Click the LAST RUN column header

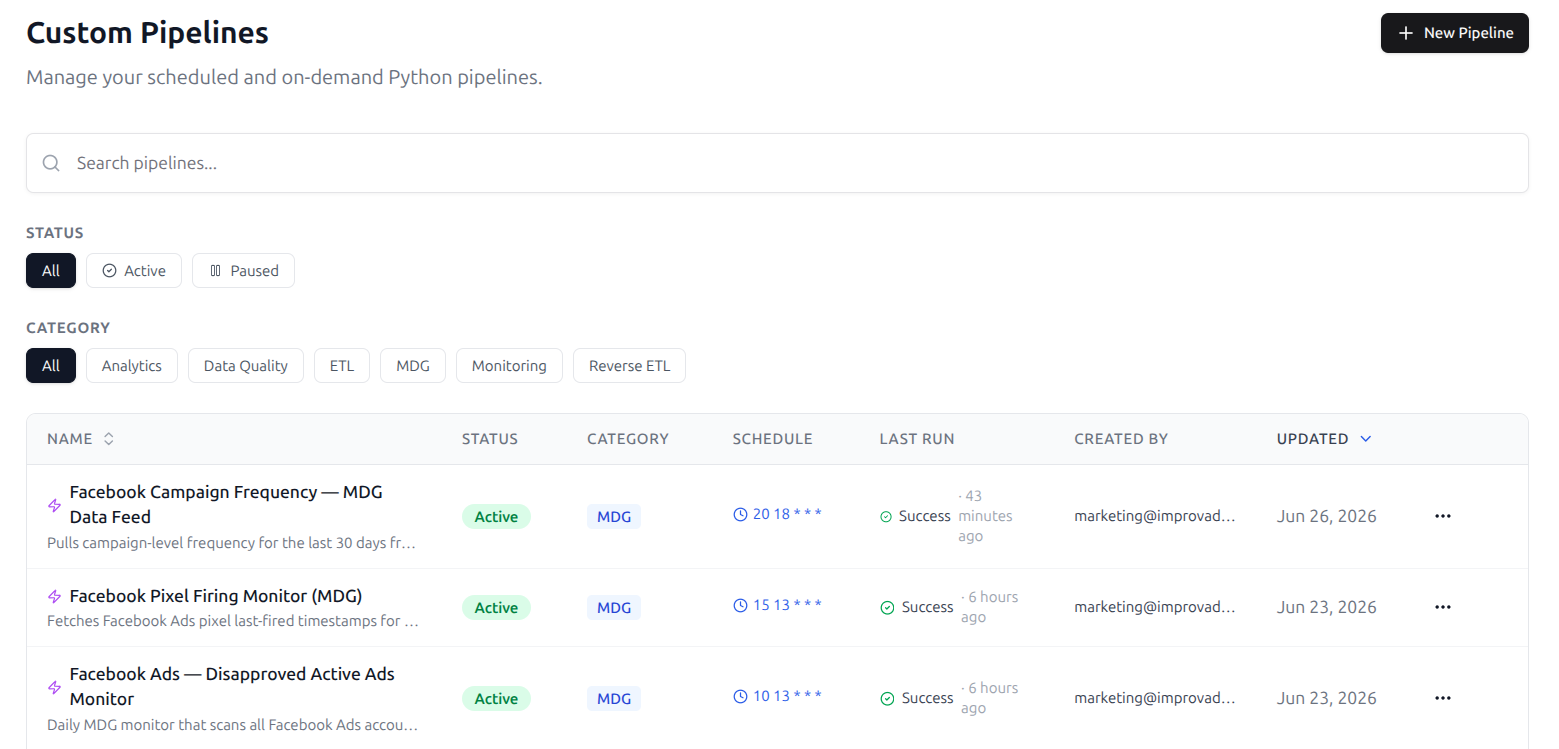[917, 439]
